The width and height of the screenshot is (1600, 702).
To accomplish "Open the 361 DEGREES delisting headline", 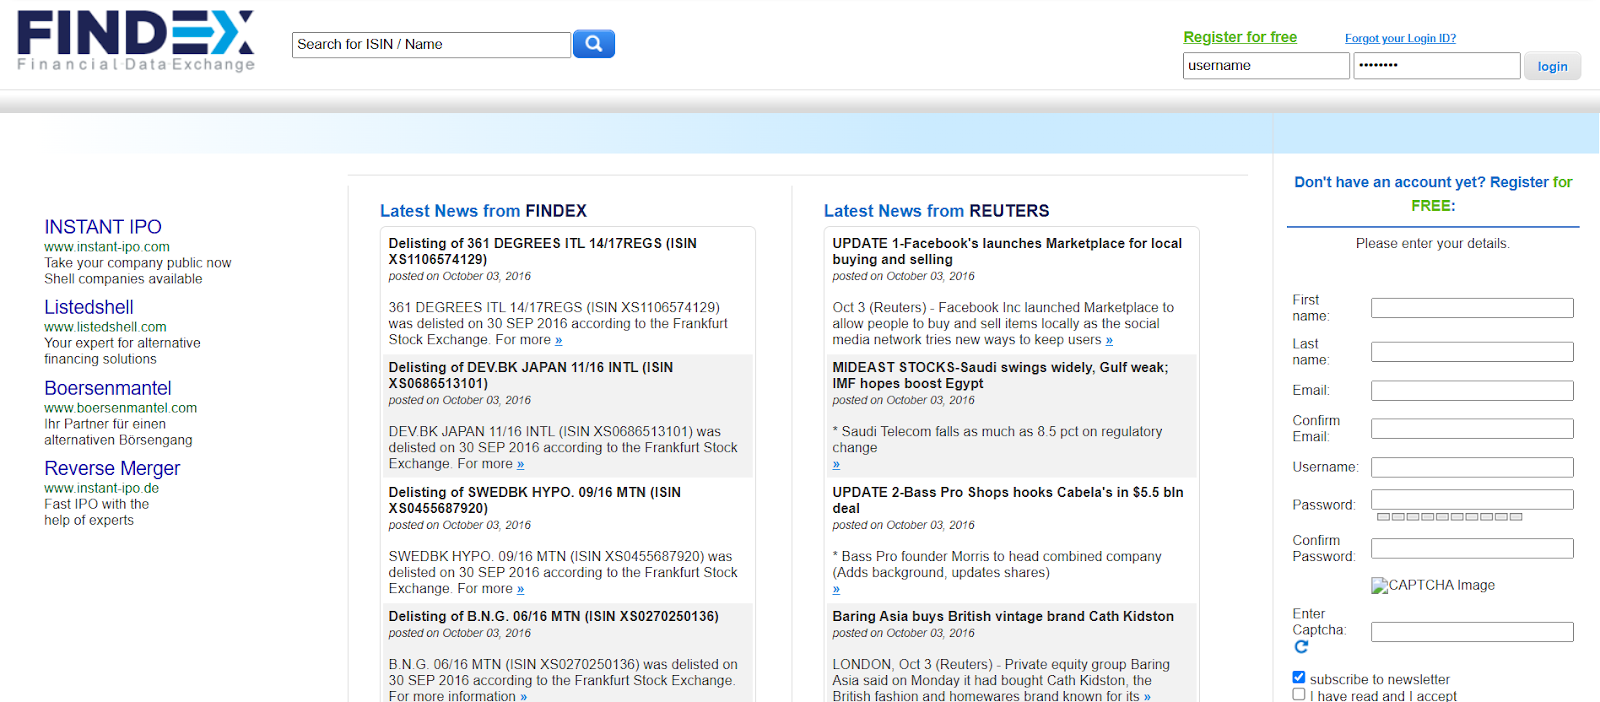I will click(542, 251).
